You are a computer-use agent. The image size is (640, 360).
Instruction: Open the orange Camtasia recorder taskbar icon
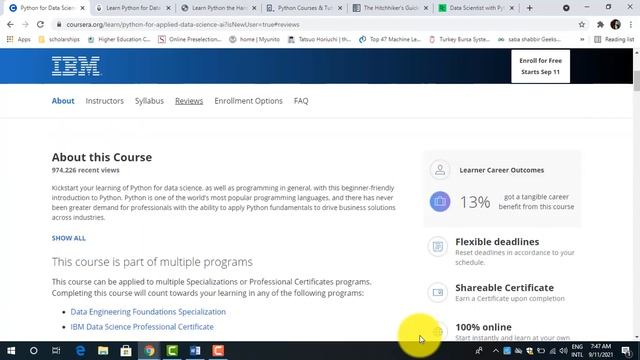(x=218, y=351)
